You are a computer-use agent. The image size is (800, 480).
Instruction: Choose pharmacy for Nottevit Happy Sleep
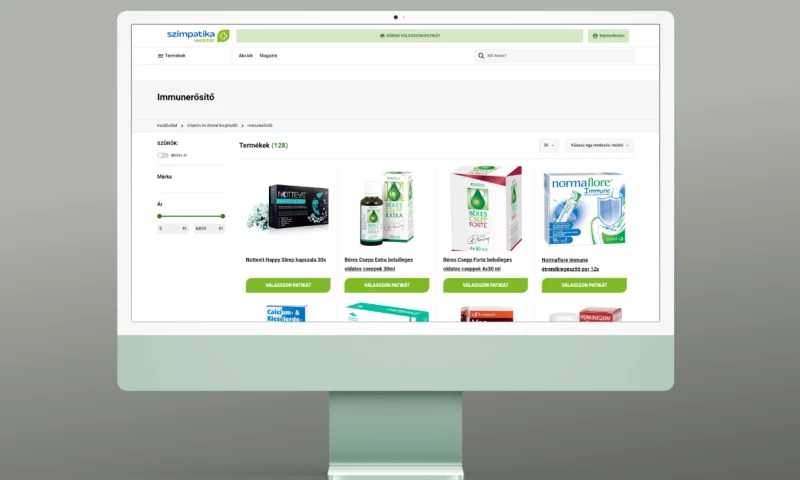coord(288,285)
